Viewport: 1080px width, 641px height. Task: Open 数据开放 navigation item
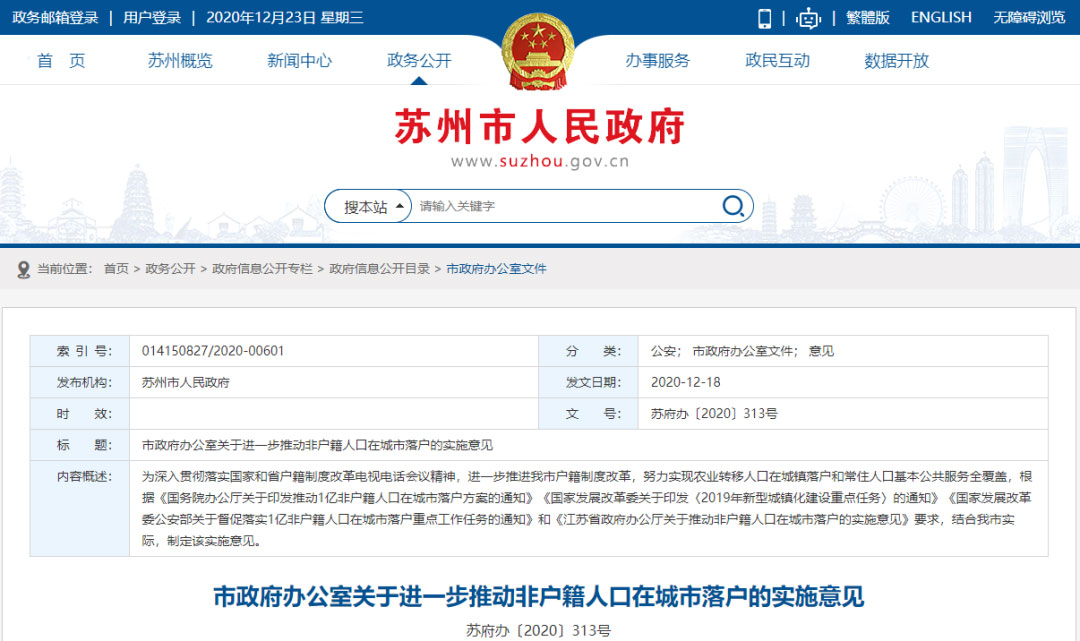(897, 61)
